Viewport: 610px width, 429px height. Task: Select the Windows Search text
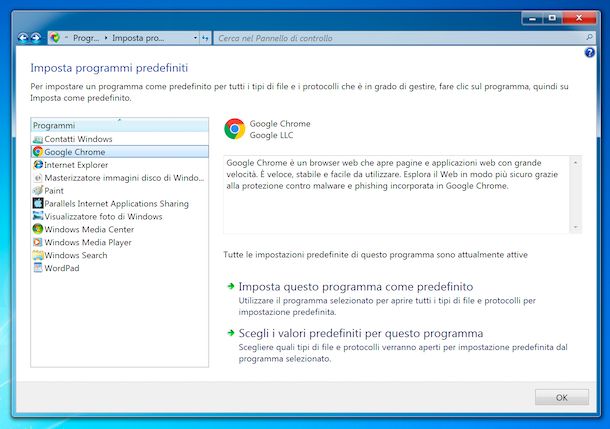point(76,255)
